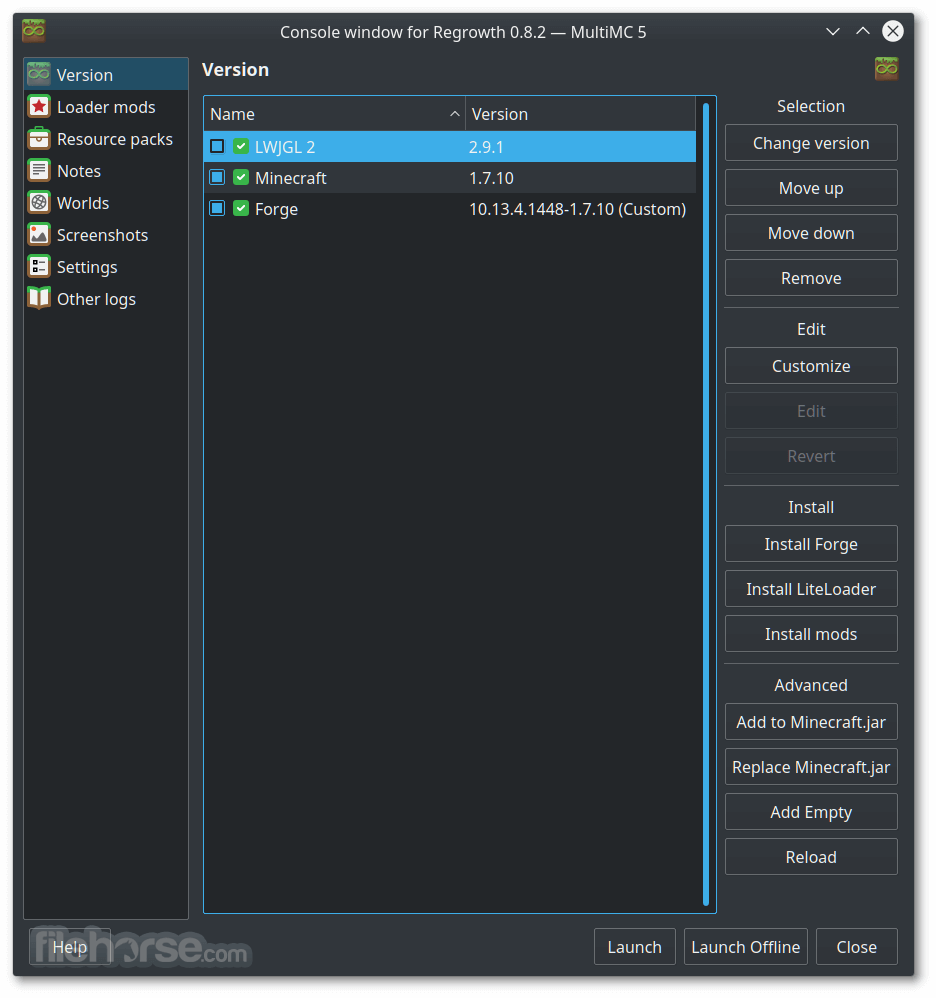The image size is (936, 998).
Task: Click the Install mods button
Action: click(x=811, y=634)
